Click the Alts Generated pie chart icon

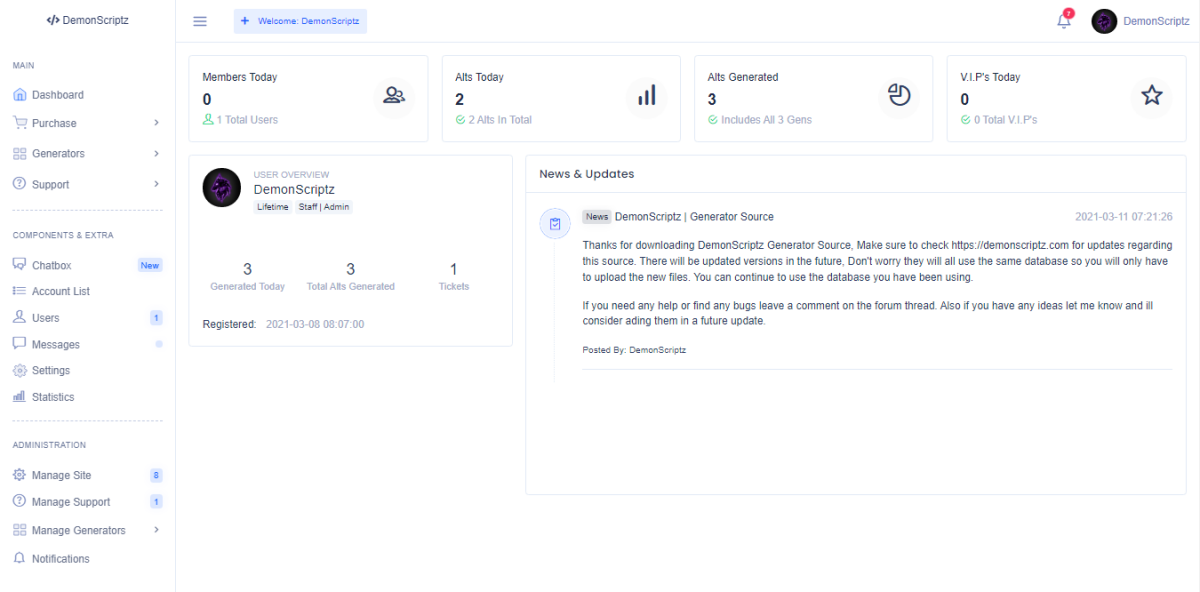(x=899, y=96)
